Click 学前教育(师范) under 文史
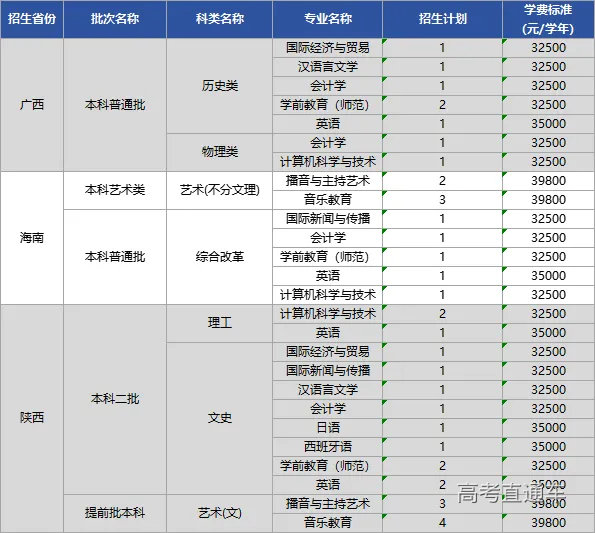 [327, 465]
